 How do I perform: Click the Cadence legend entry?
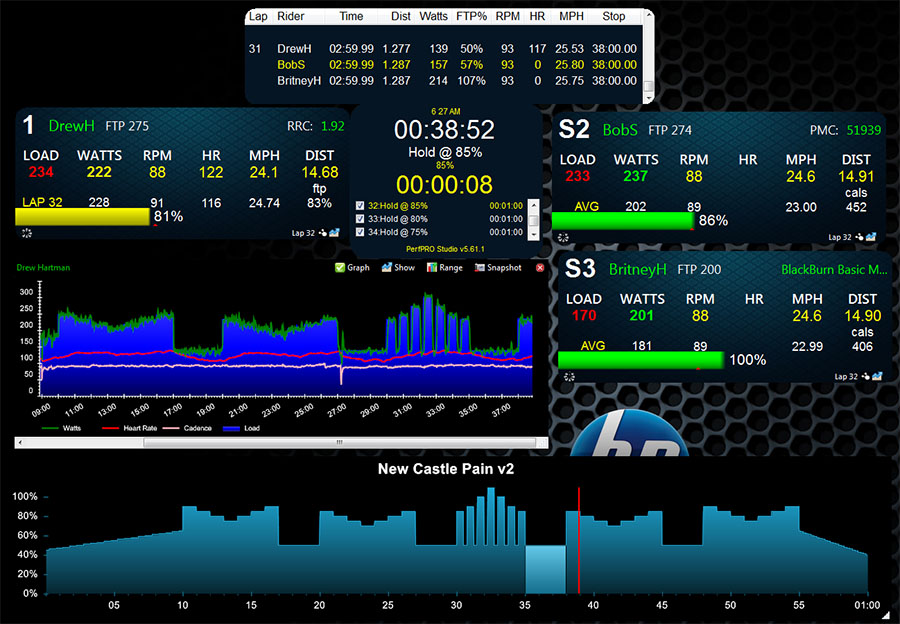pos(187,428)
